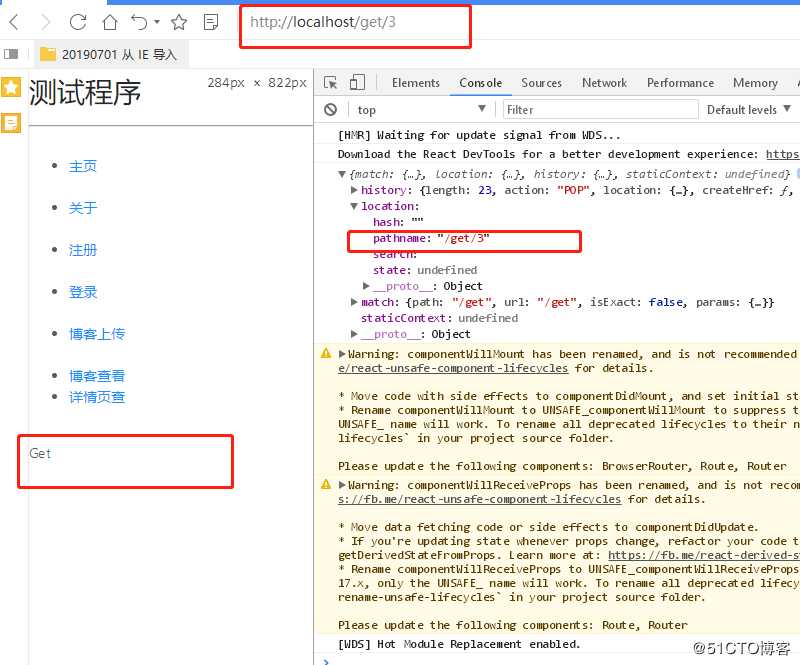Screen dimensions: 800x665
Task: Click the [WDS] Hot Module Replacement message
Action: [x=459, y=644]
